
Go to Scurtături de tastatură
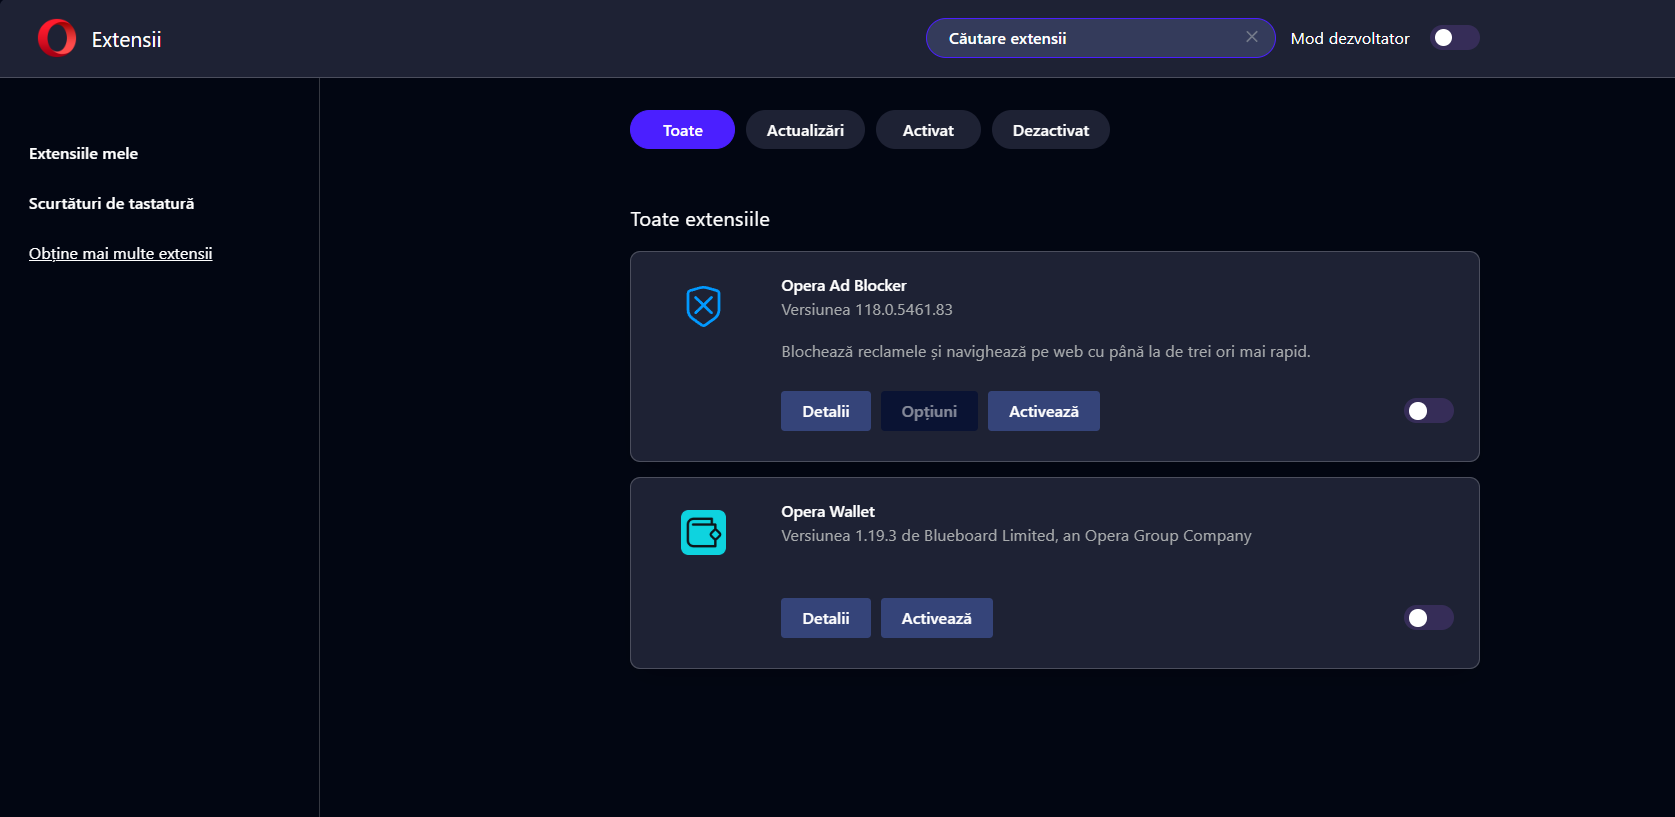(112, 203)
